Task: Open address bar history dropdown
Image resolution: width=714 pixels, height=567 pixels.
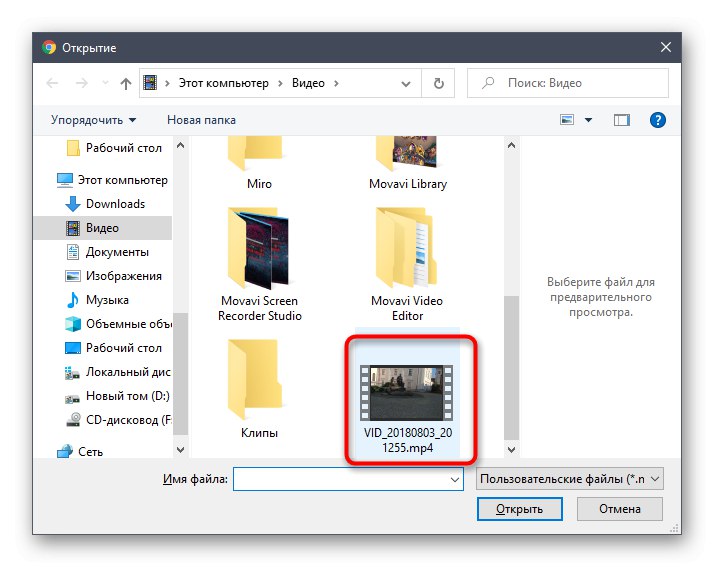Action: [x=405, y=84]
